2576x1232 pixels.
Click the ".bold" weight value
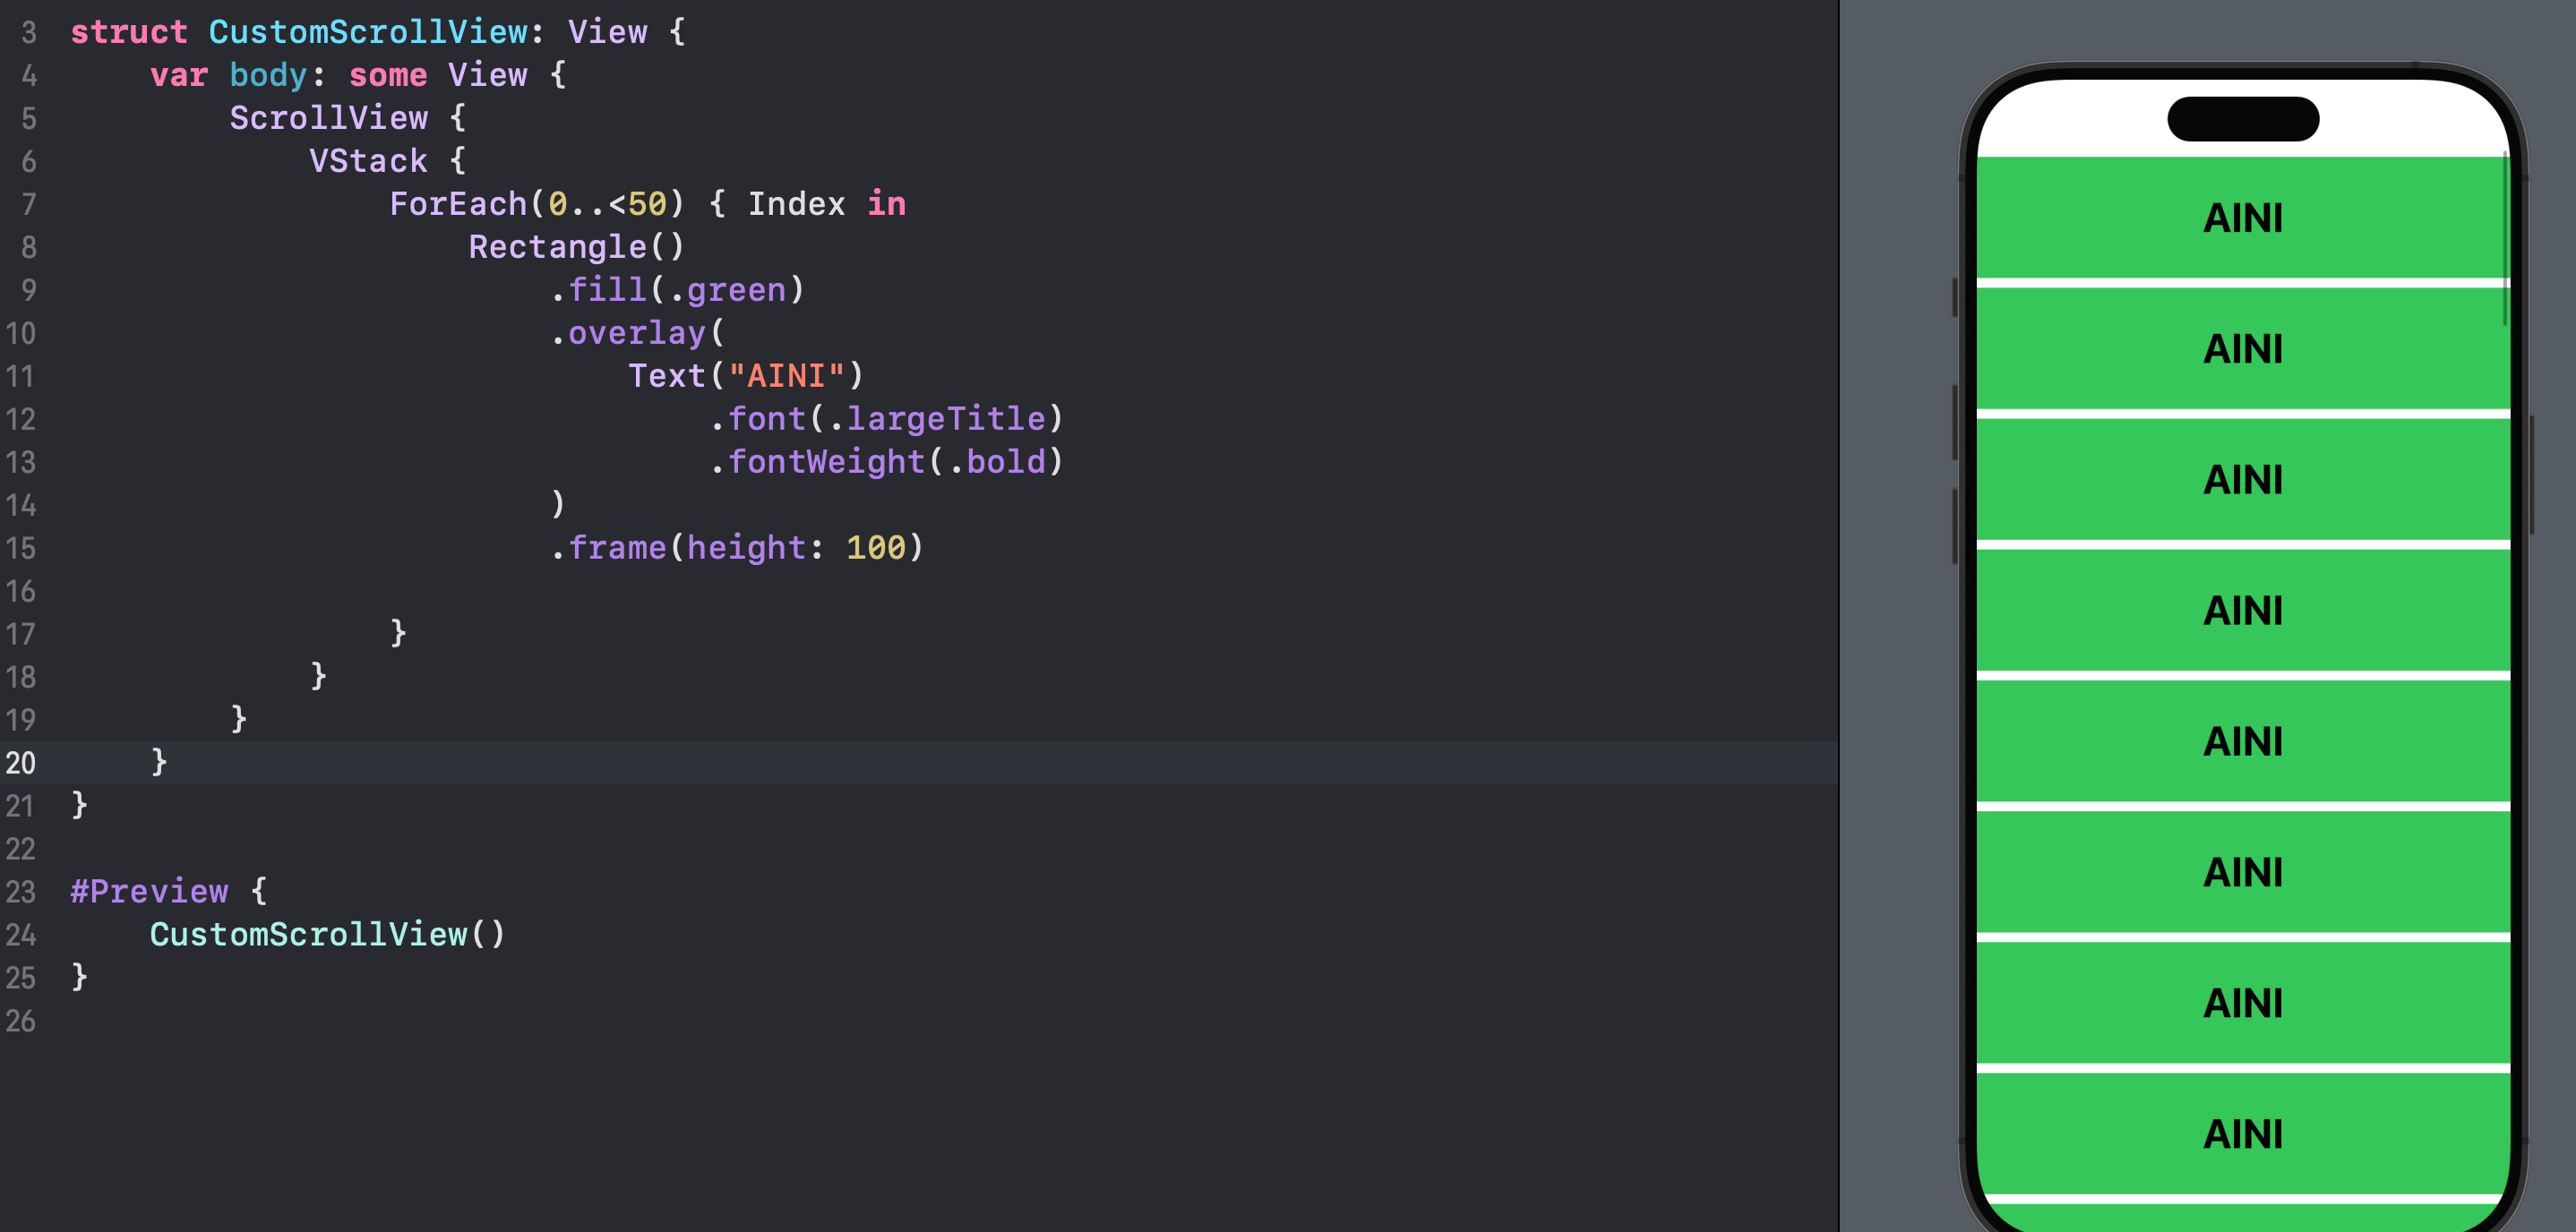[997, 462]
